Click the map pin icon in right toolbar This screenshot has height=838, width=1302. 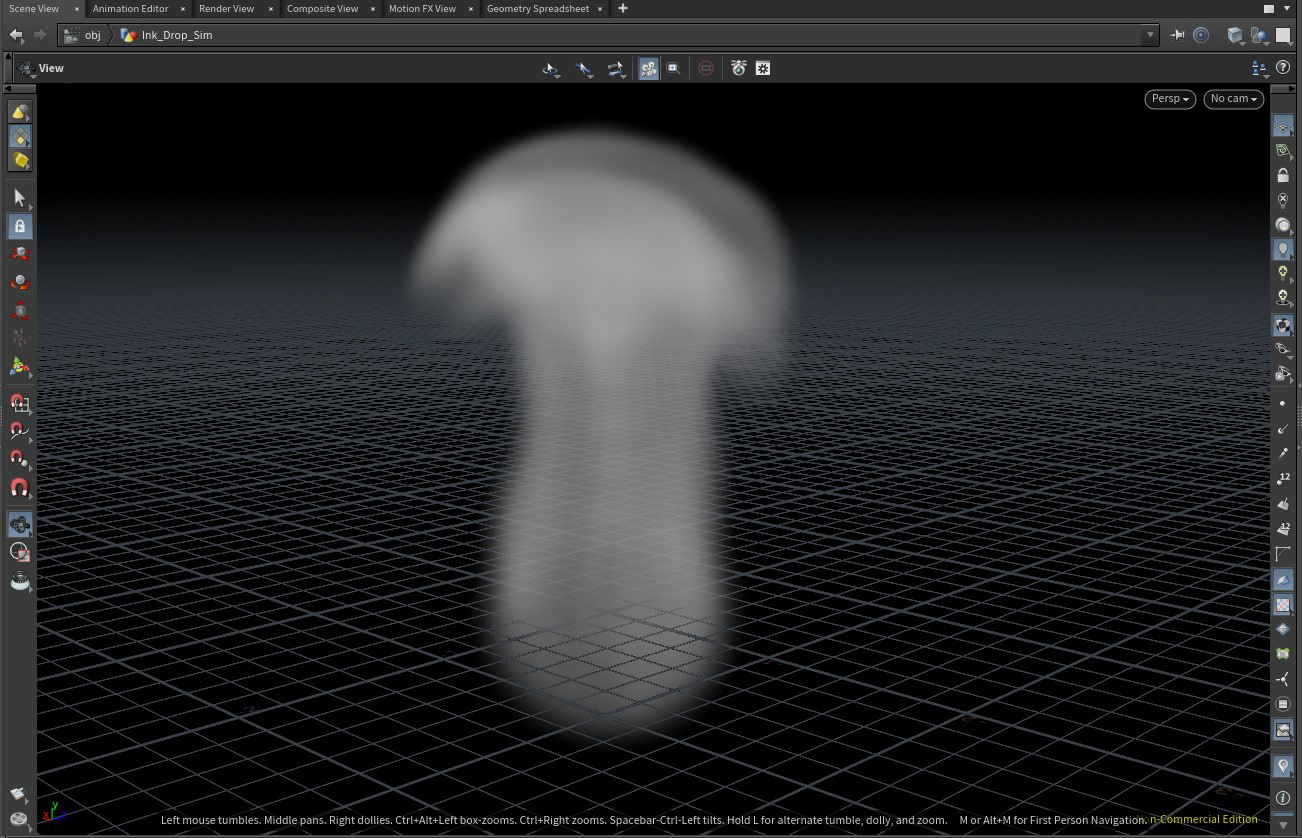point(1283,766)
